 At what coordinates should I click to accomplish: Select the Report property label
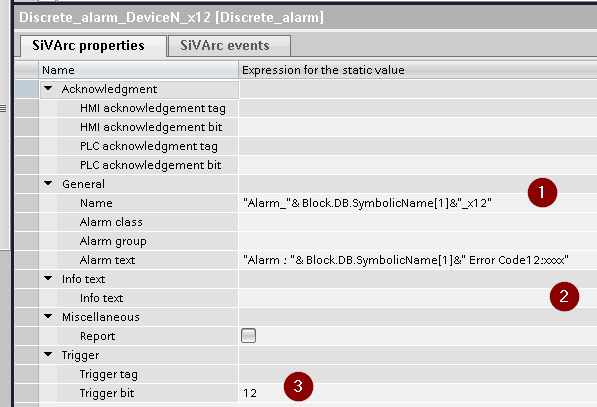tap(97, 336)
